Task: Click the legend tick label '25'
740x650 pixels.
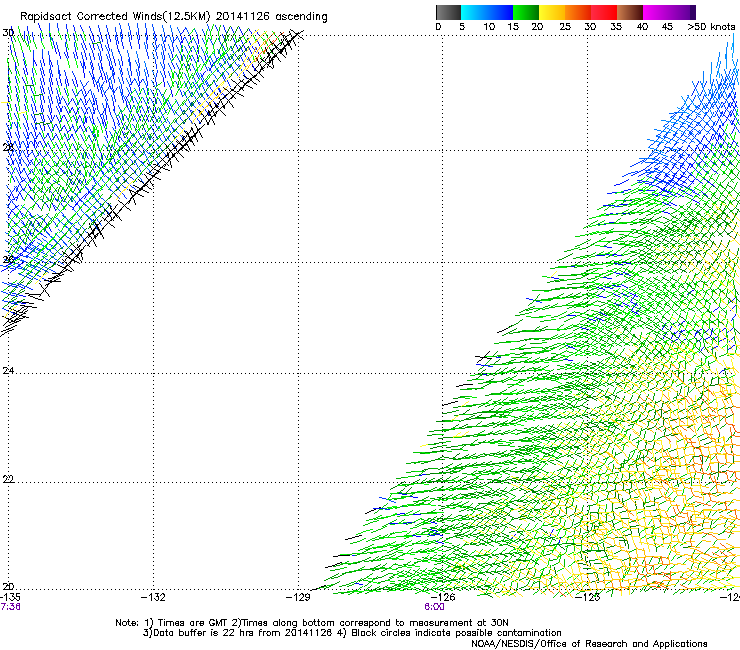Action: point(565,27)
